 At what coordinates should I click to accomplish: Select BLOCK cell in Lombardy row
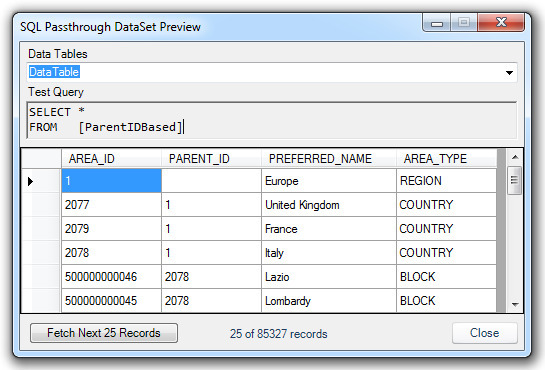pos(446,301)
